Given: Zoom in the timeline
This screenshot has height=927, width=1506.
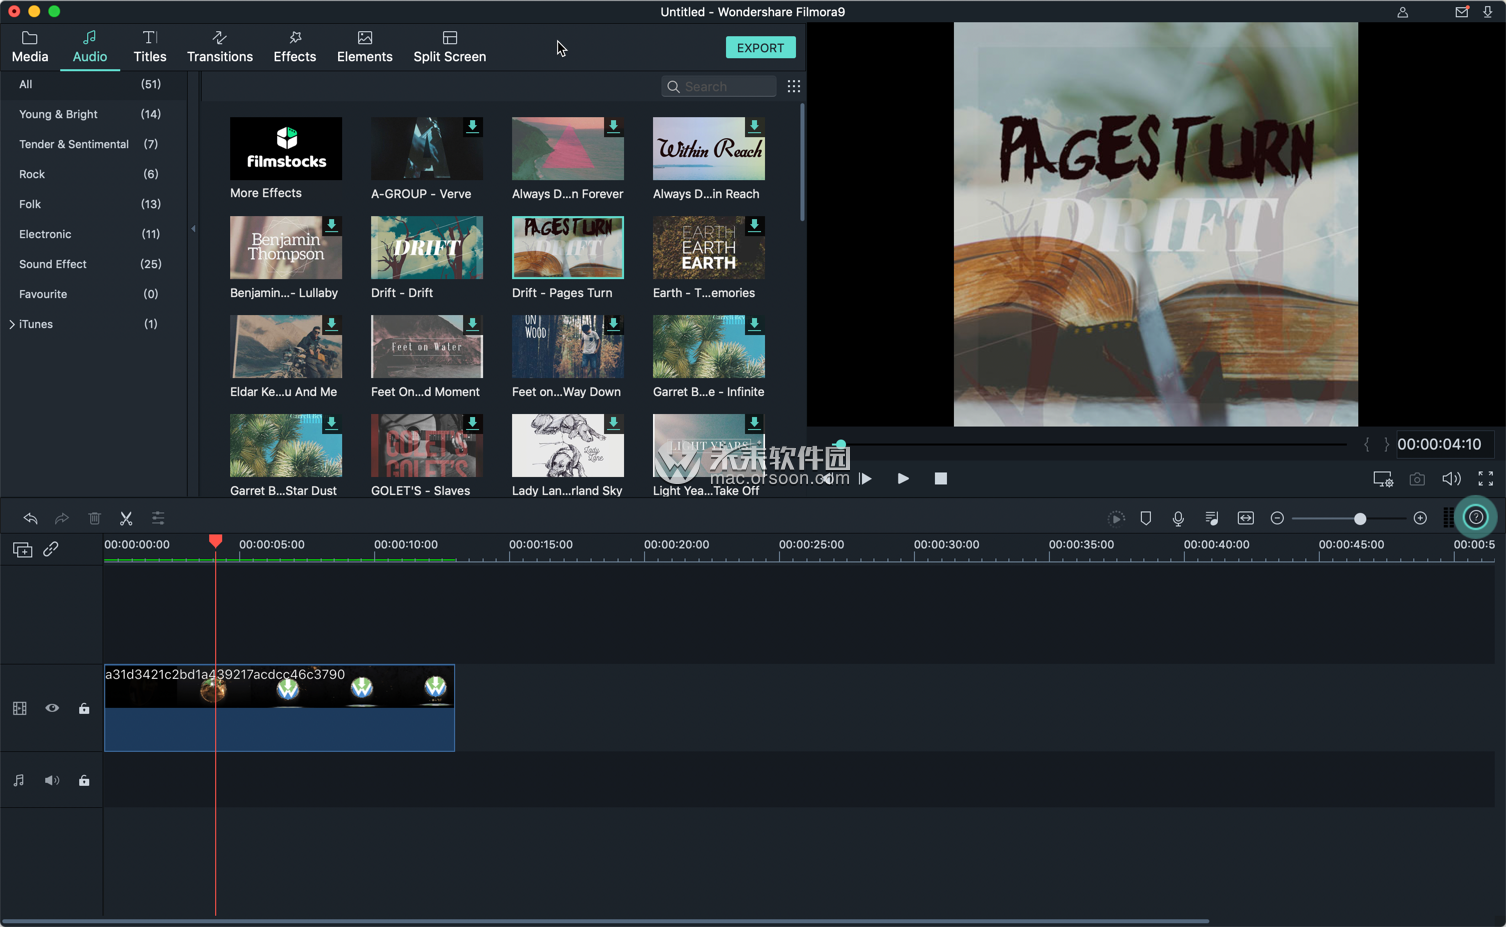Looking at the screenshot, I should [1420, 518].
